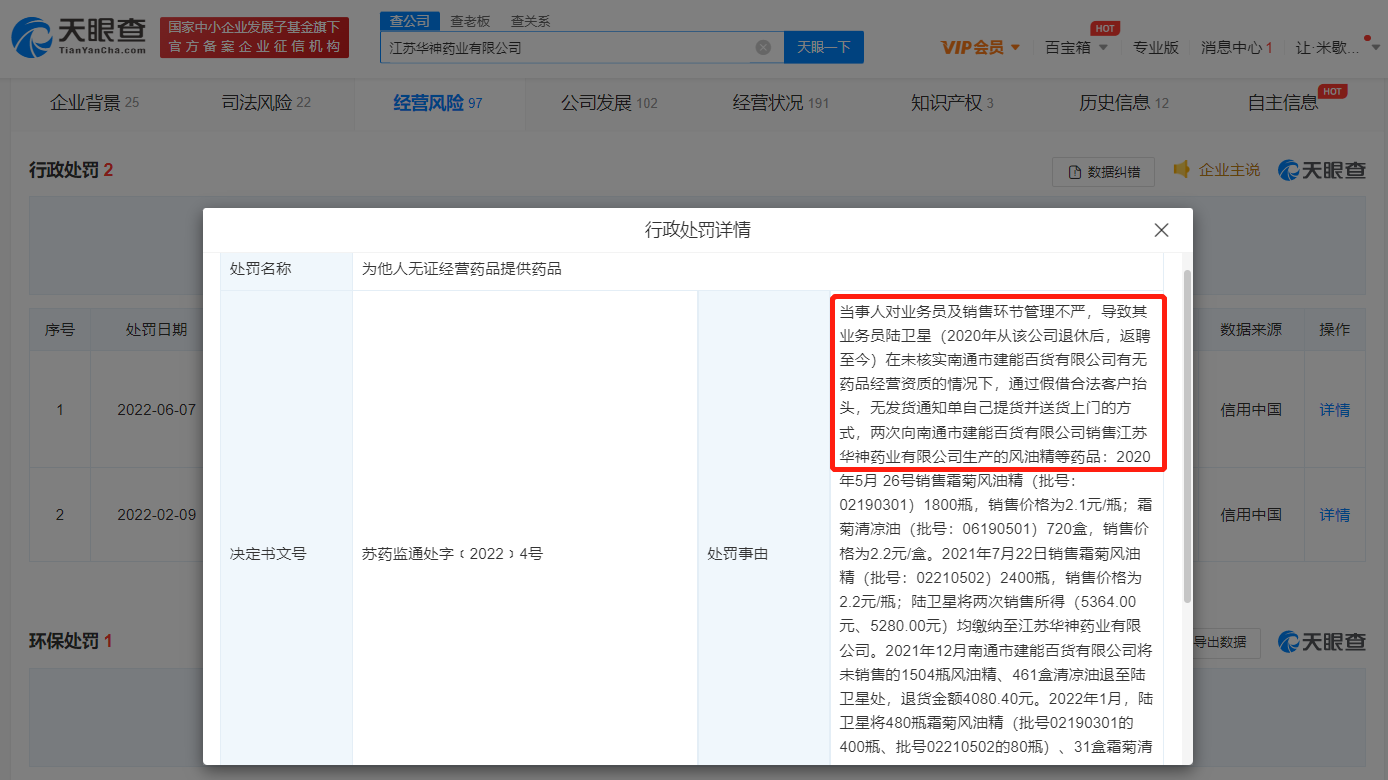Click the date 2022-02-09
1388x780 pixels.
tap(156, 515)
